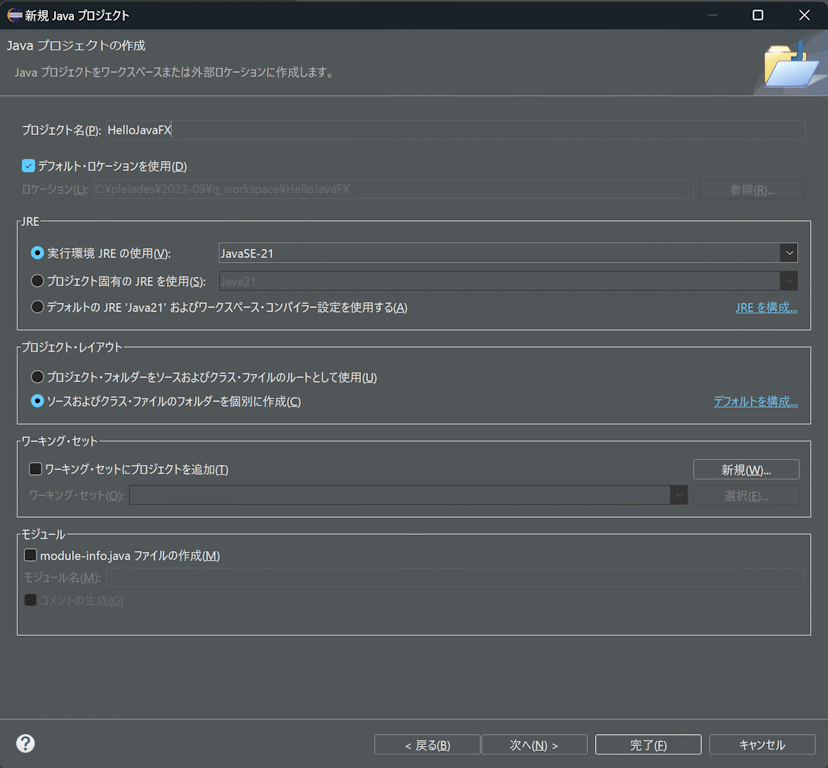Click the 新規(W) working set button
This screenshot has width=828, height=768.
click(746, 469)
